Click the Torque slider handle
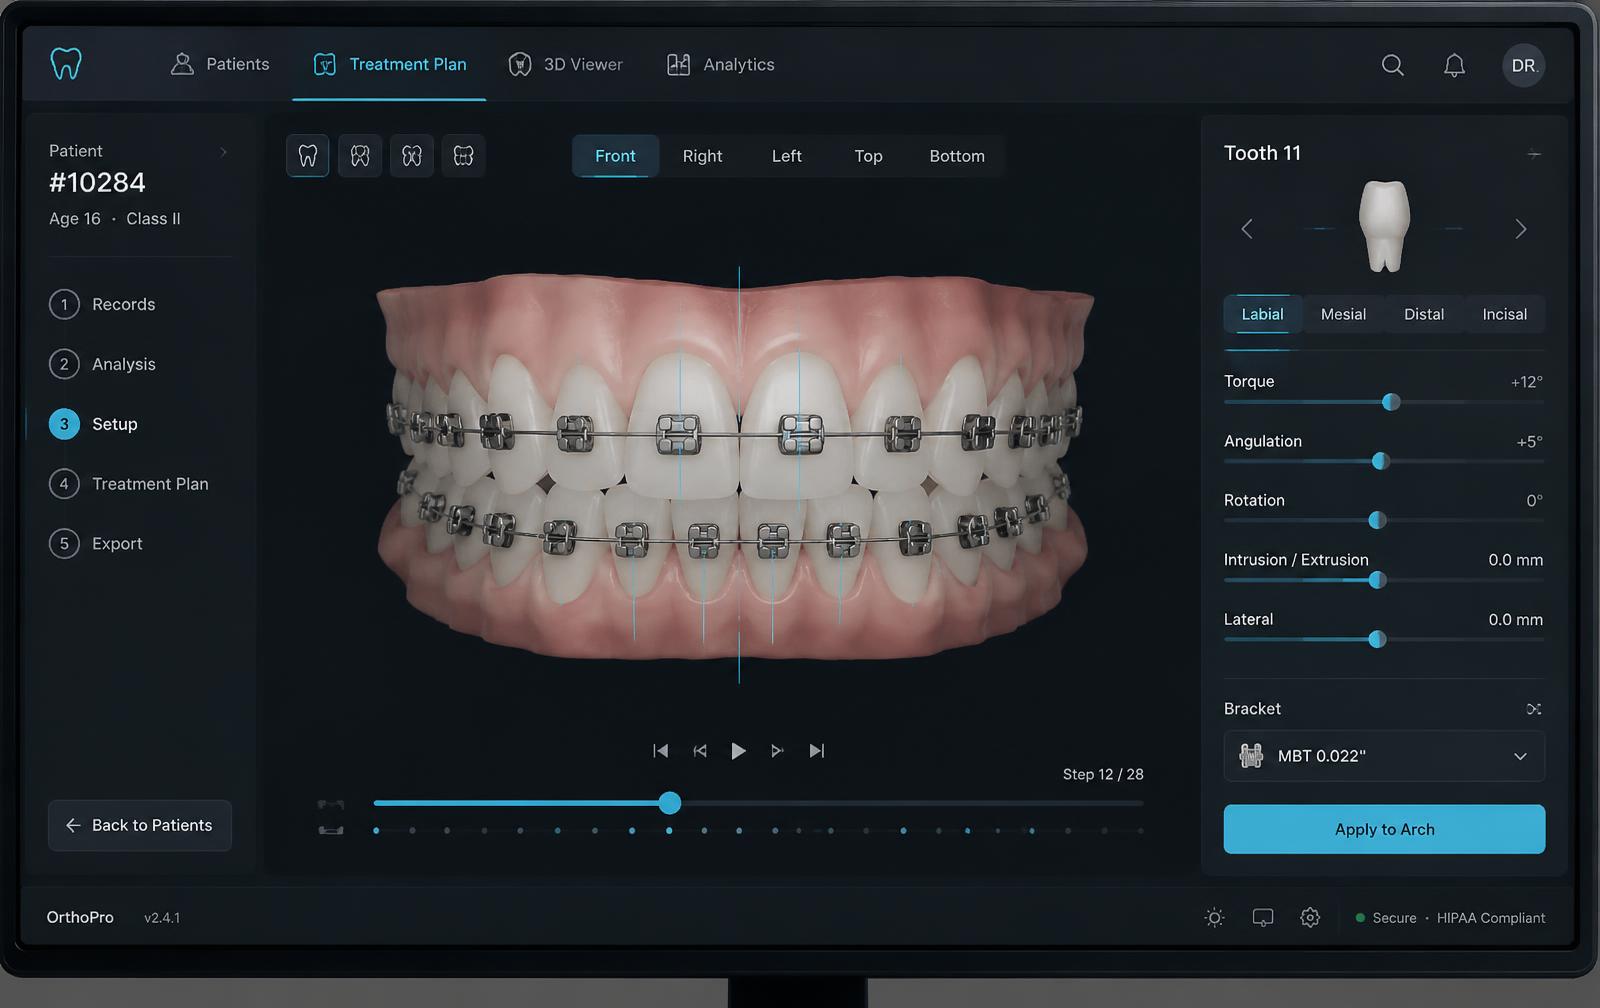 click(x=1391, y=402)
